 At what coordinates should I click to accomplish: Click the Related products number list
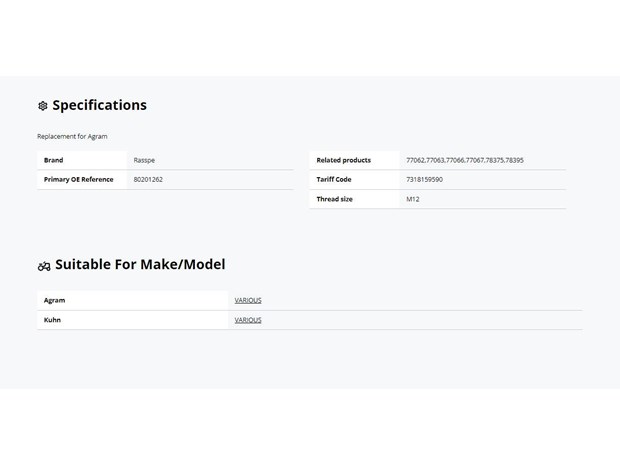[x=465, y=160]
